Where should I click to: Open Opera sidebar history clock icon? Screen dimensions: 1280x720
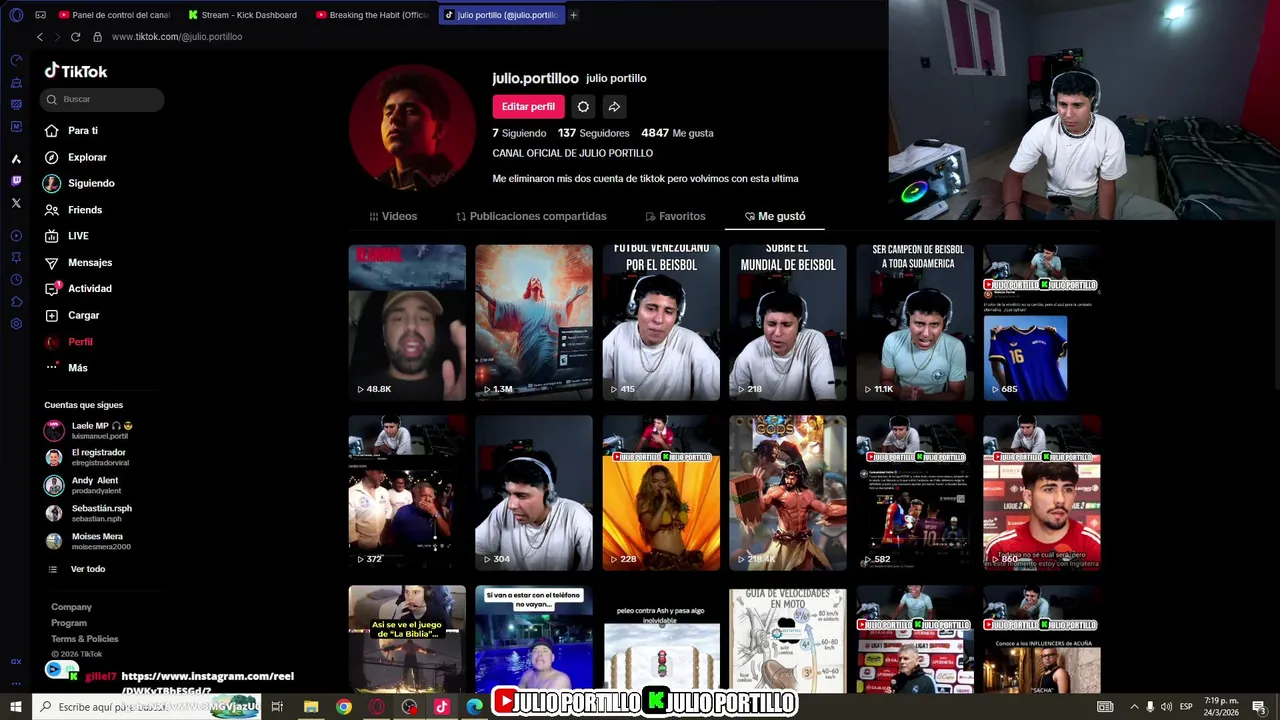(x=16, y=280)
